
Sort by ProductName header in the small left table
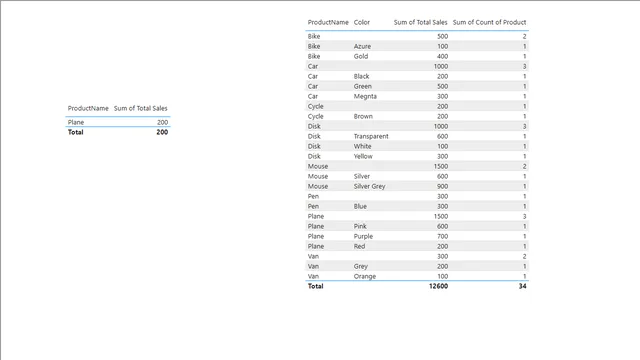pyautogui.click(x=88, y=108)
